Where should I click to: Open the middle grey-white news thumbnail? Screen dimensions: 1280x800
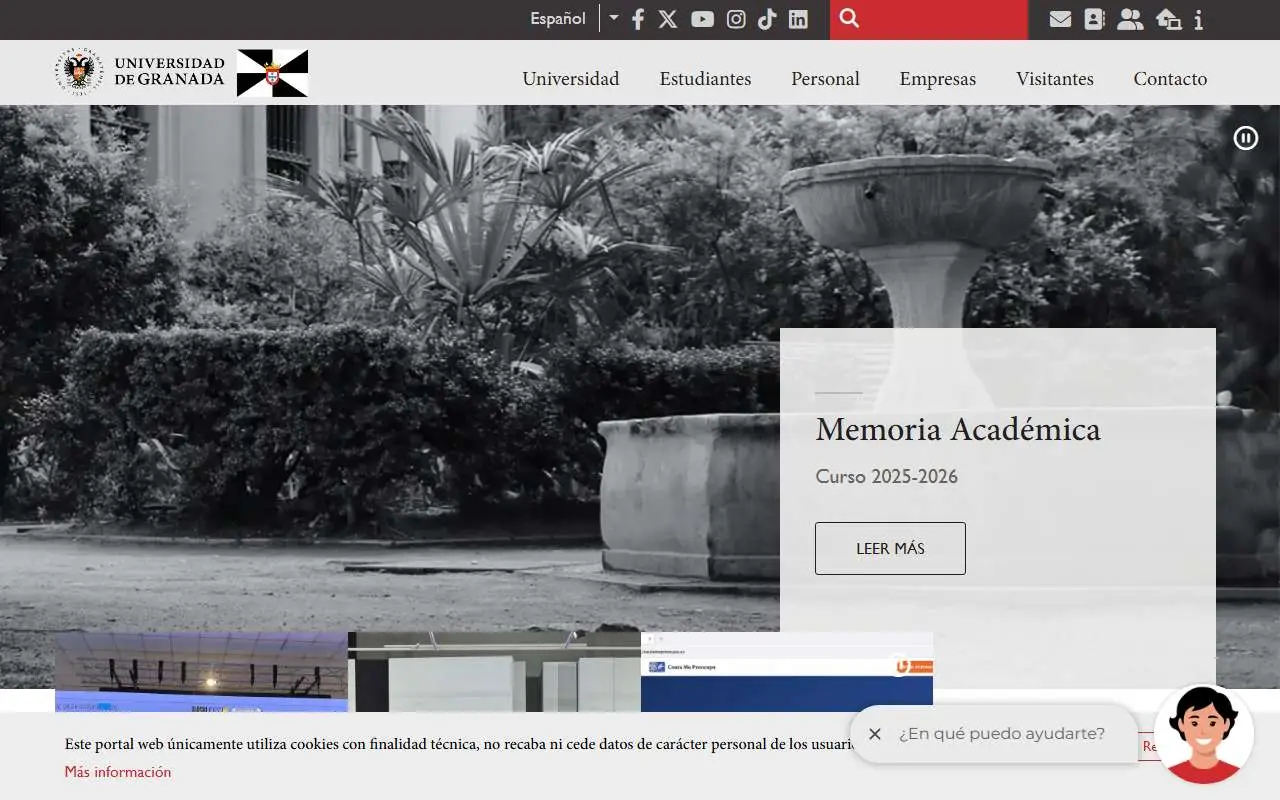(x=494, y=671)
